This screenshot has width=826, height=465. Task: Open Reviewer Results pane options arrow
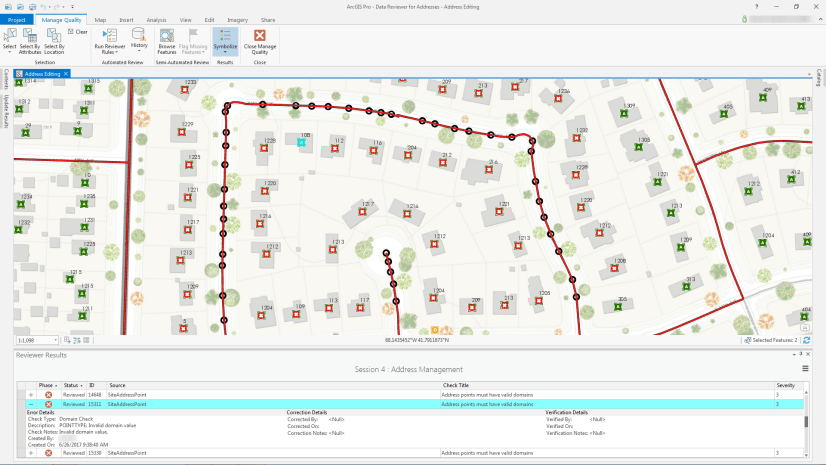[794, 354]
